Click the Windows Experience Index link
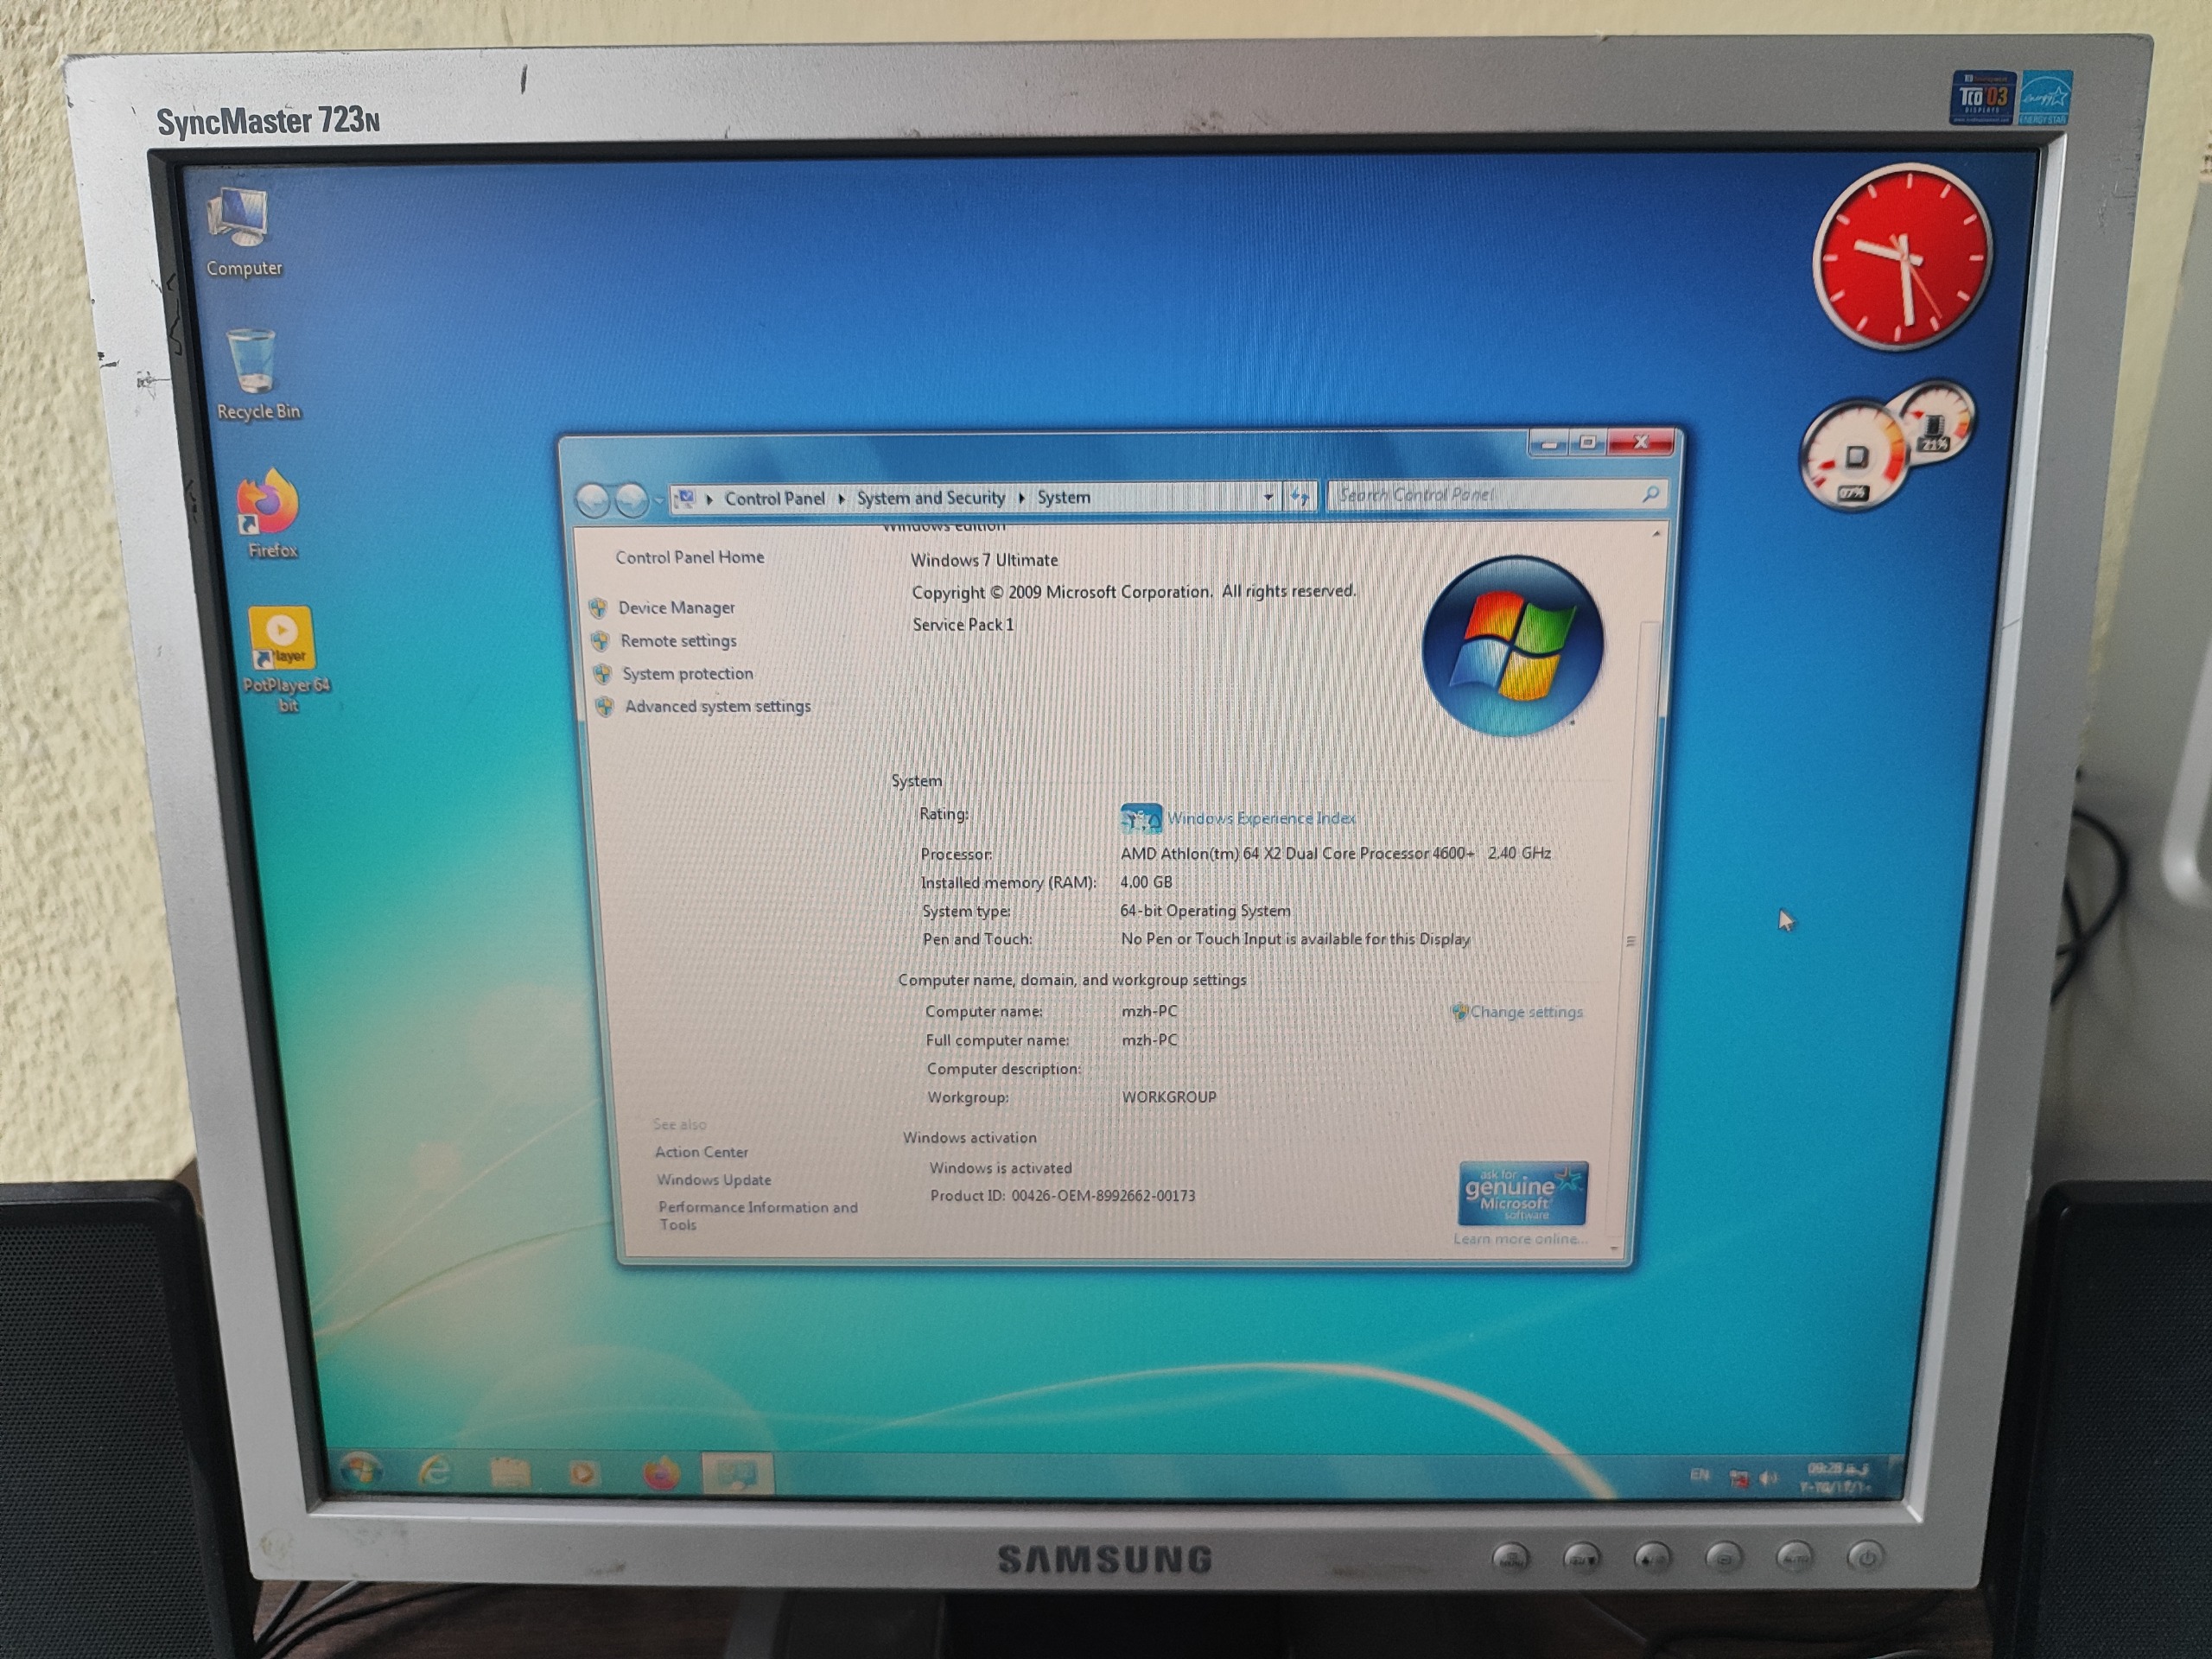This screenshot has width=2212, height=1659. point(1260,818)
